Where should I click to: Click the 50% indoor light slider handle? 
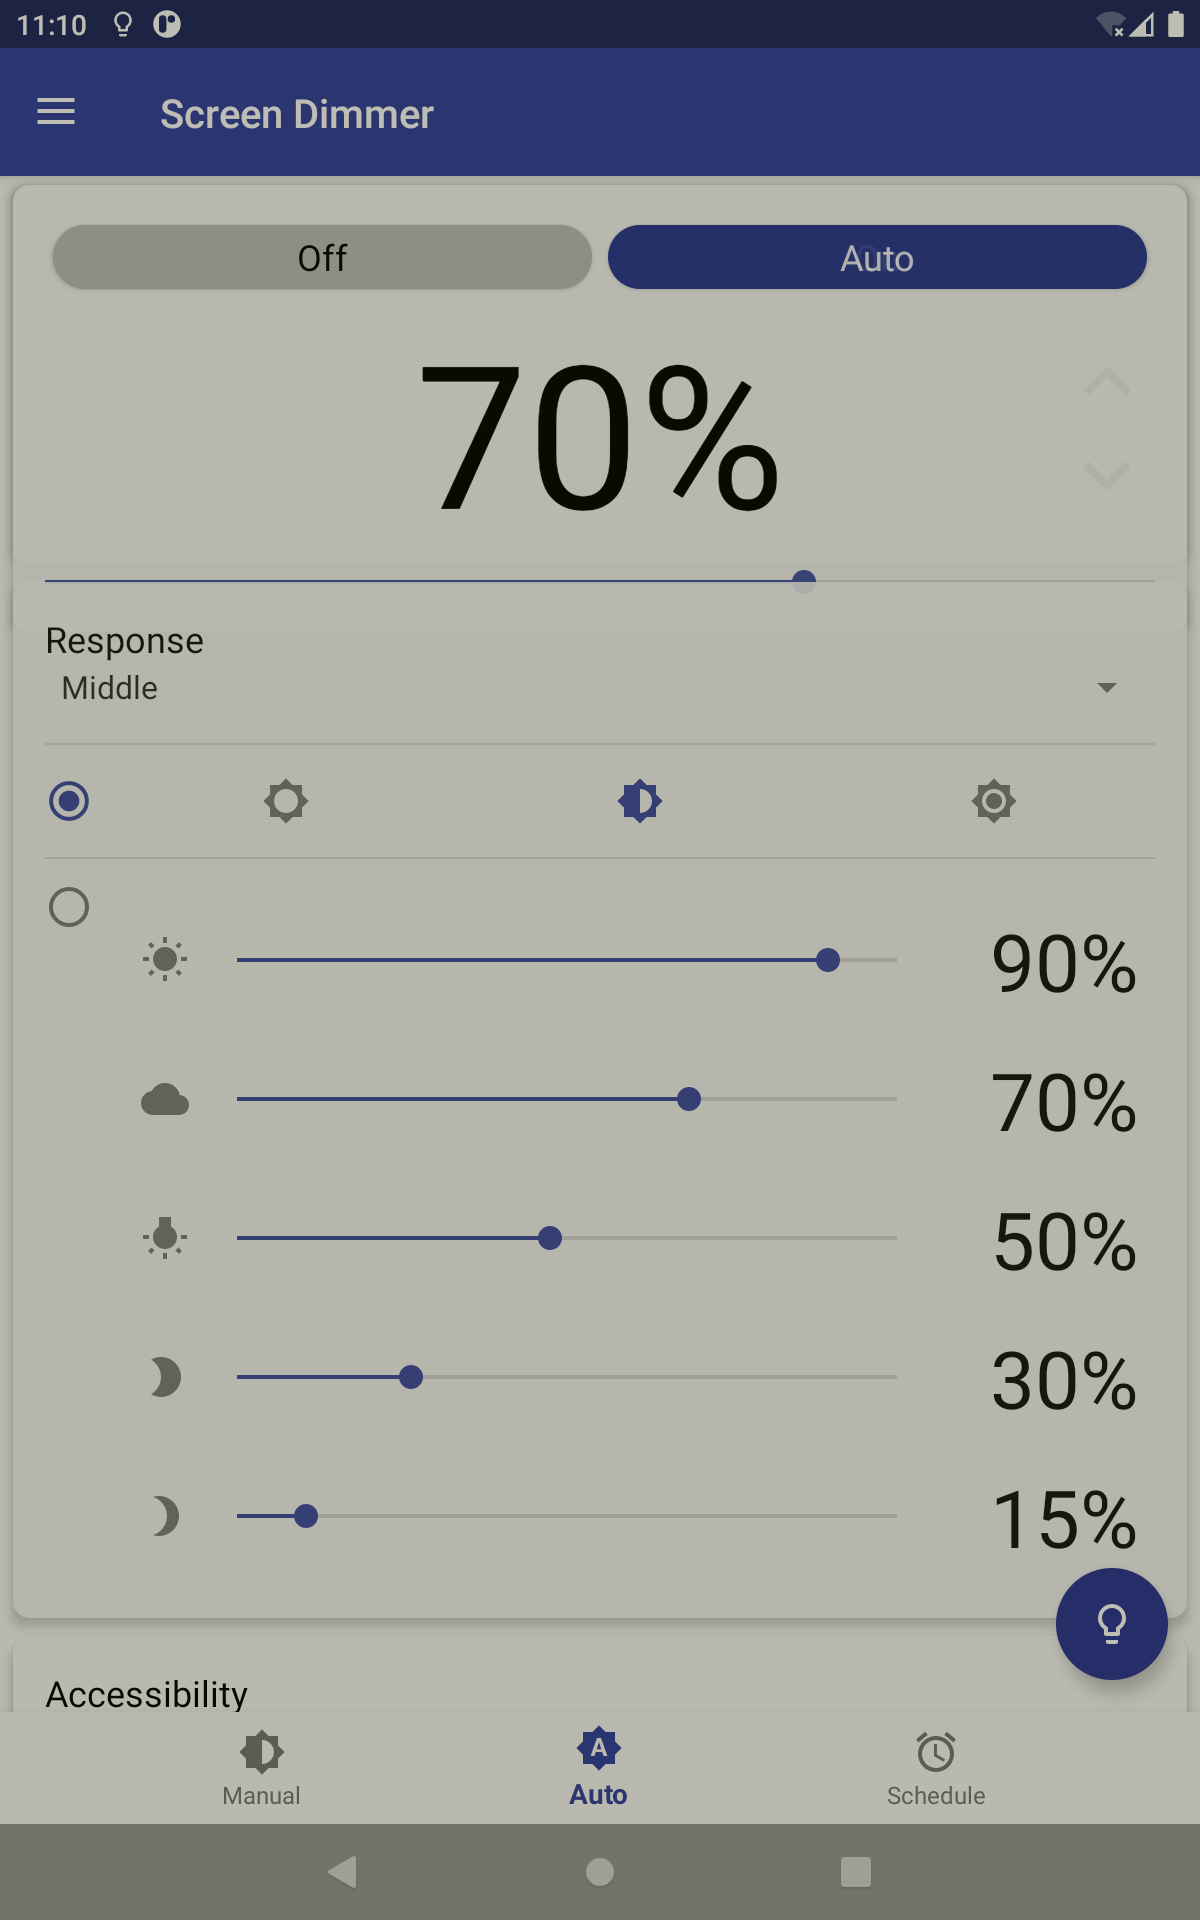(x=550, y=1238)
